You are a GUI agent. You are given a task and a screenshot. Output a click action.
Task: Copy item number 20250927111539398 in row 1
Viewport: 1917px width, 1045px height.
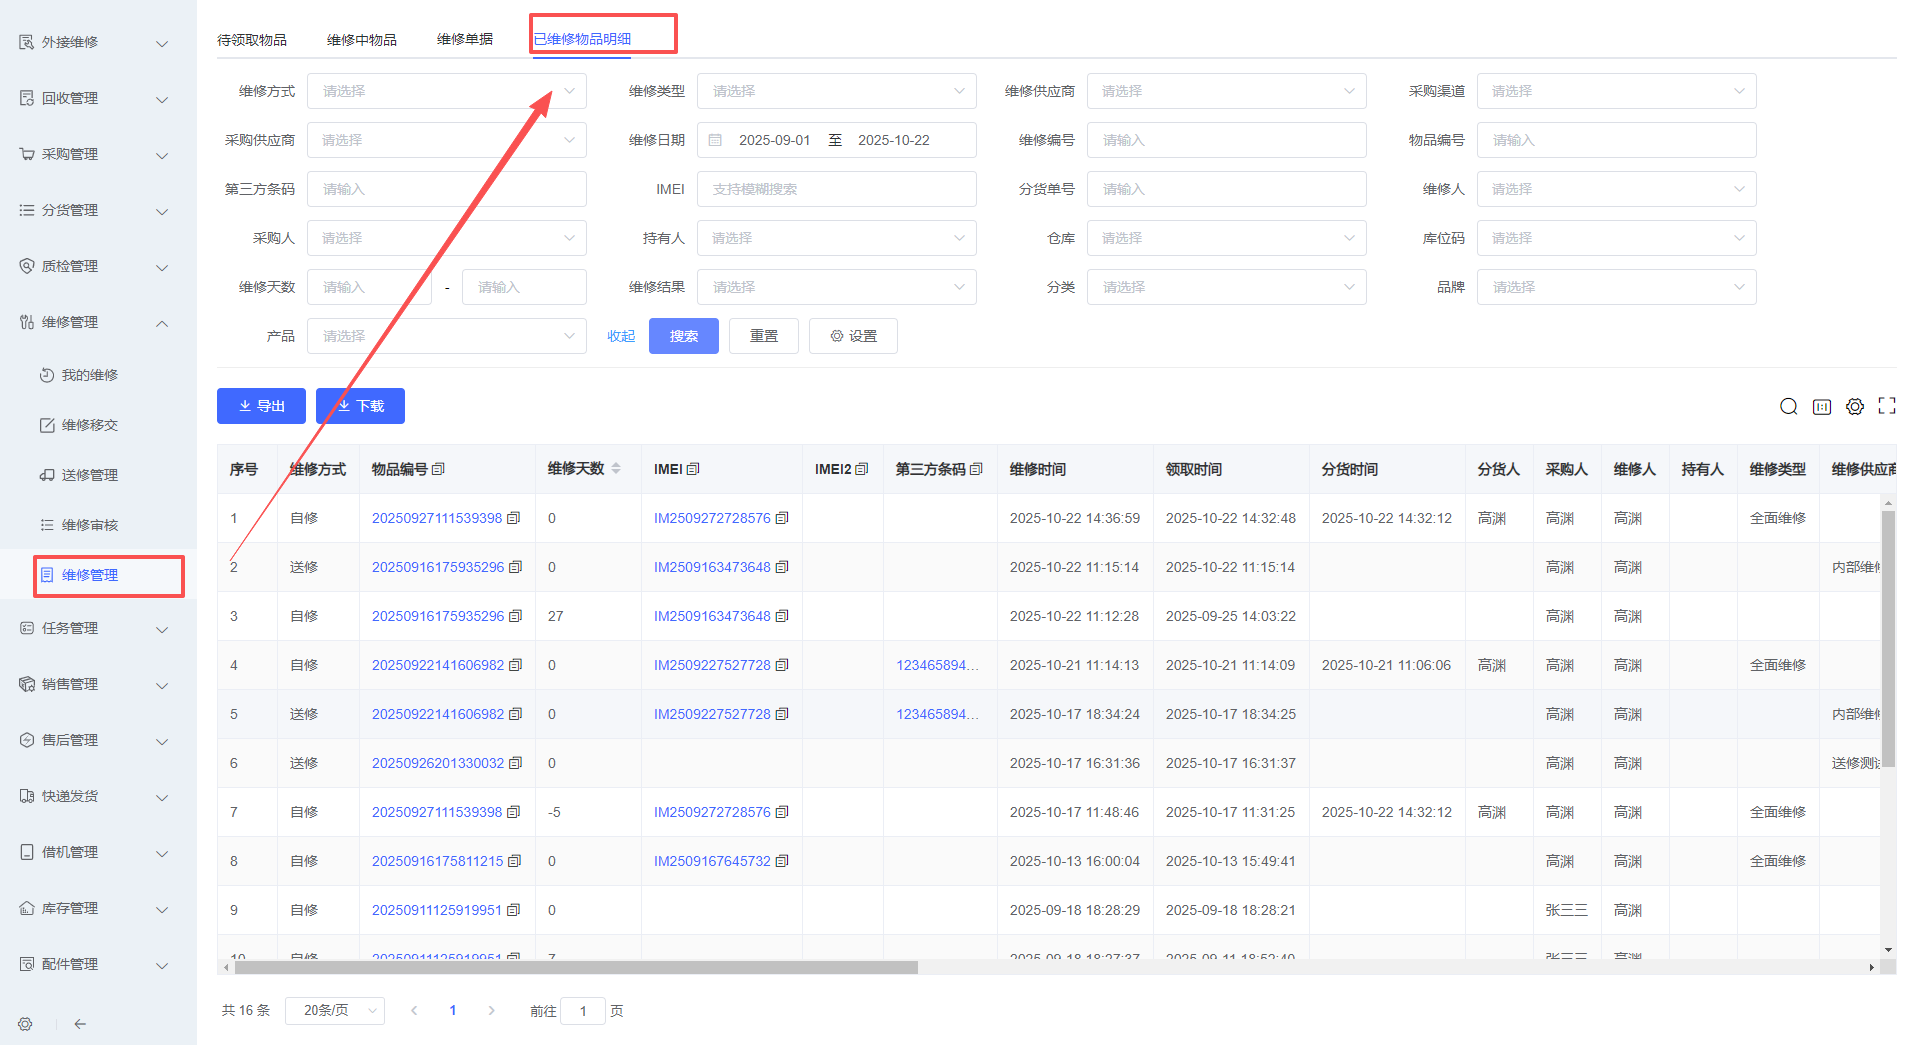pyautogui.click(x=514, y=518)
